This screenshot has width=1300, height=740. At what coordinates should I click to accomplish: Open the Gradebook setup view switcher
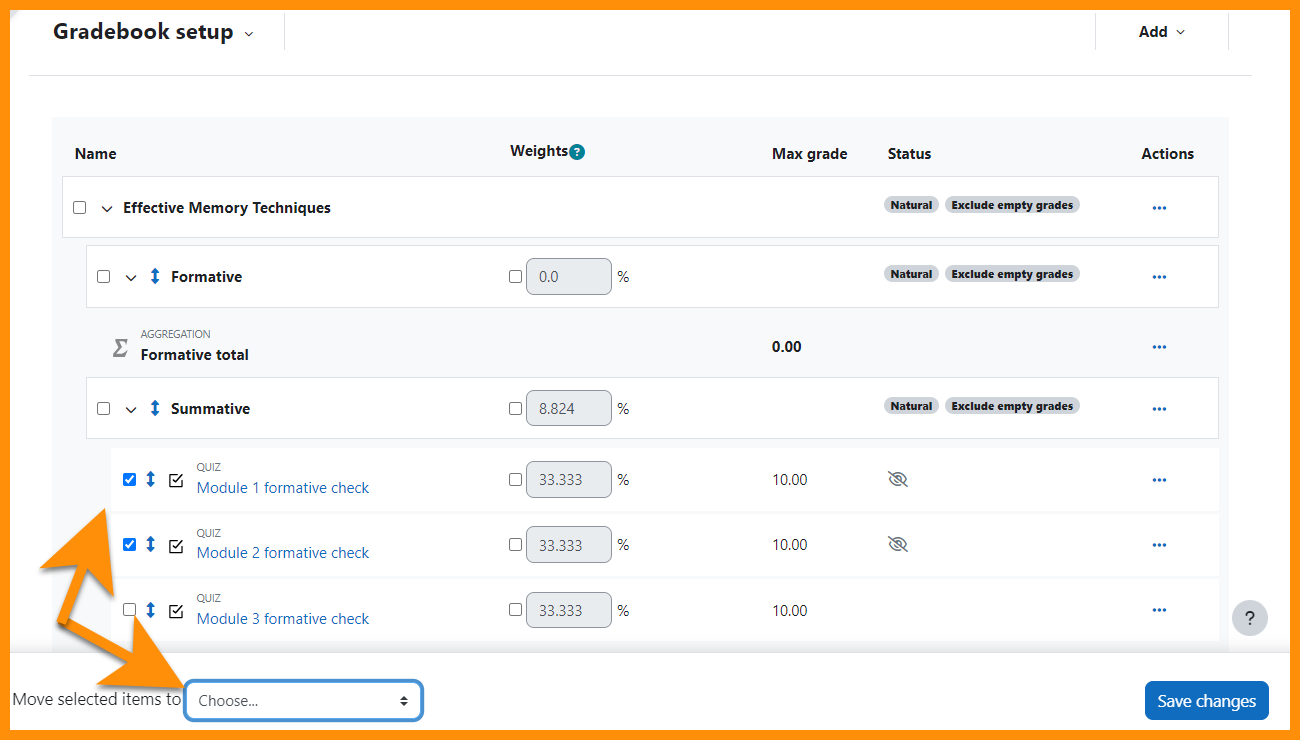coord(249,32)
